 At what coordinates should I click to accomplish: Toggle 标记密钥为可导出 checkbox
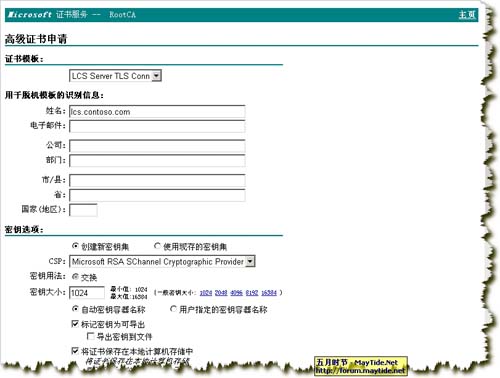tap(75, 324)
